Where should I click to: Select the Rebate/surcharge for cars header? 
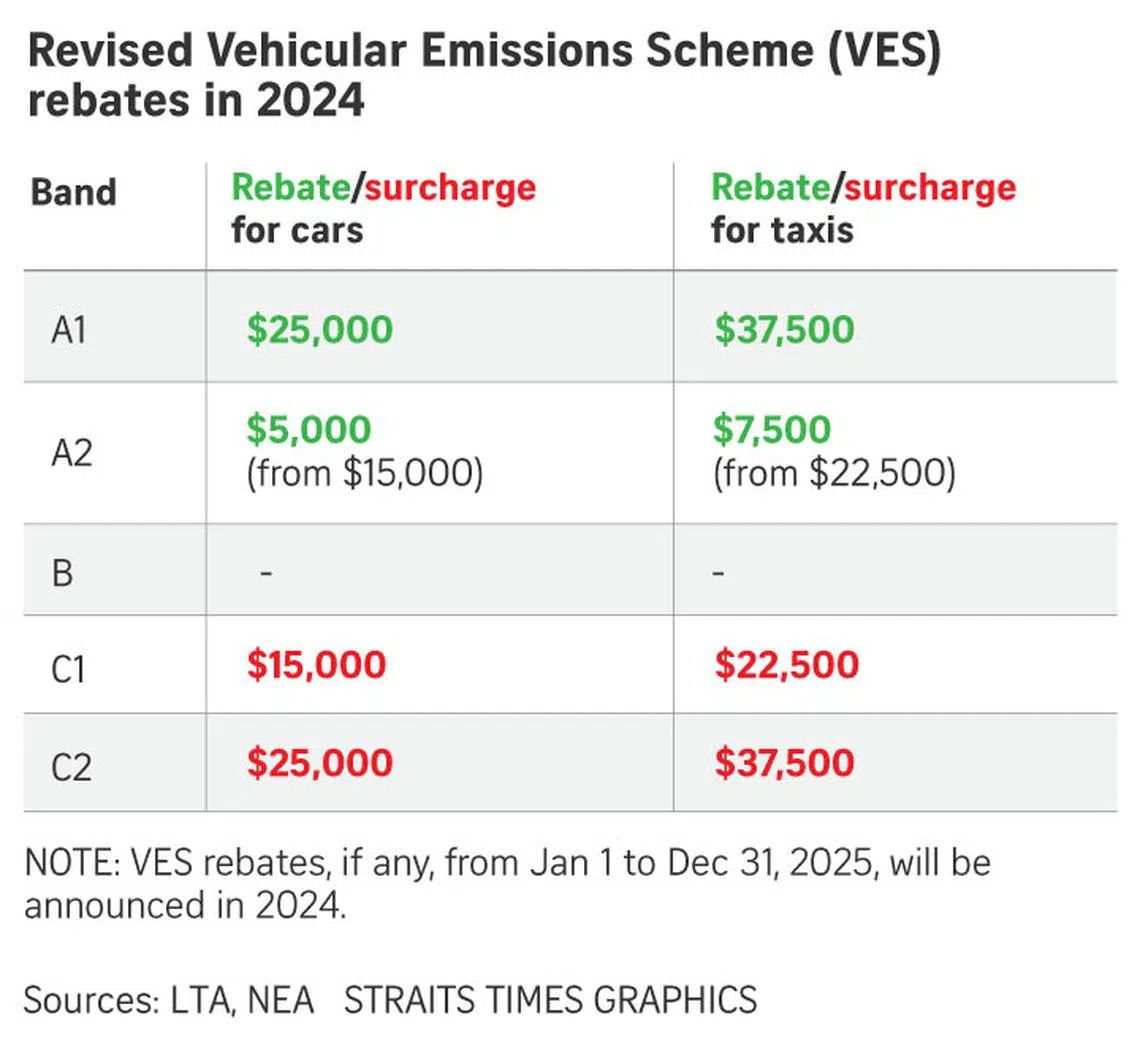pos(384,208)
